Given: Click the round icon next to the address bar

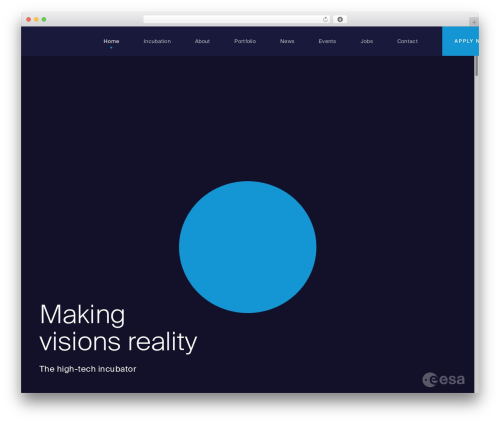Looking at the screenshot, I should click(340, 19).
